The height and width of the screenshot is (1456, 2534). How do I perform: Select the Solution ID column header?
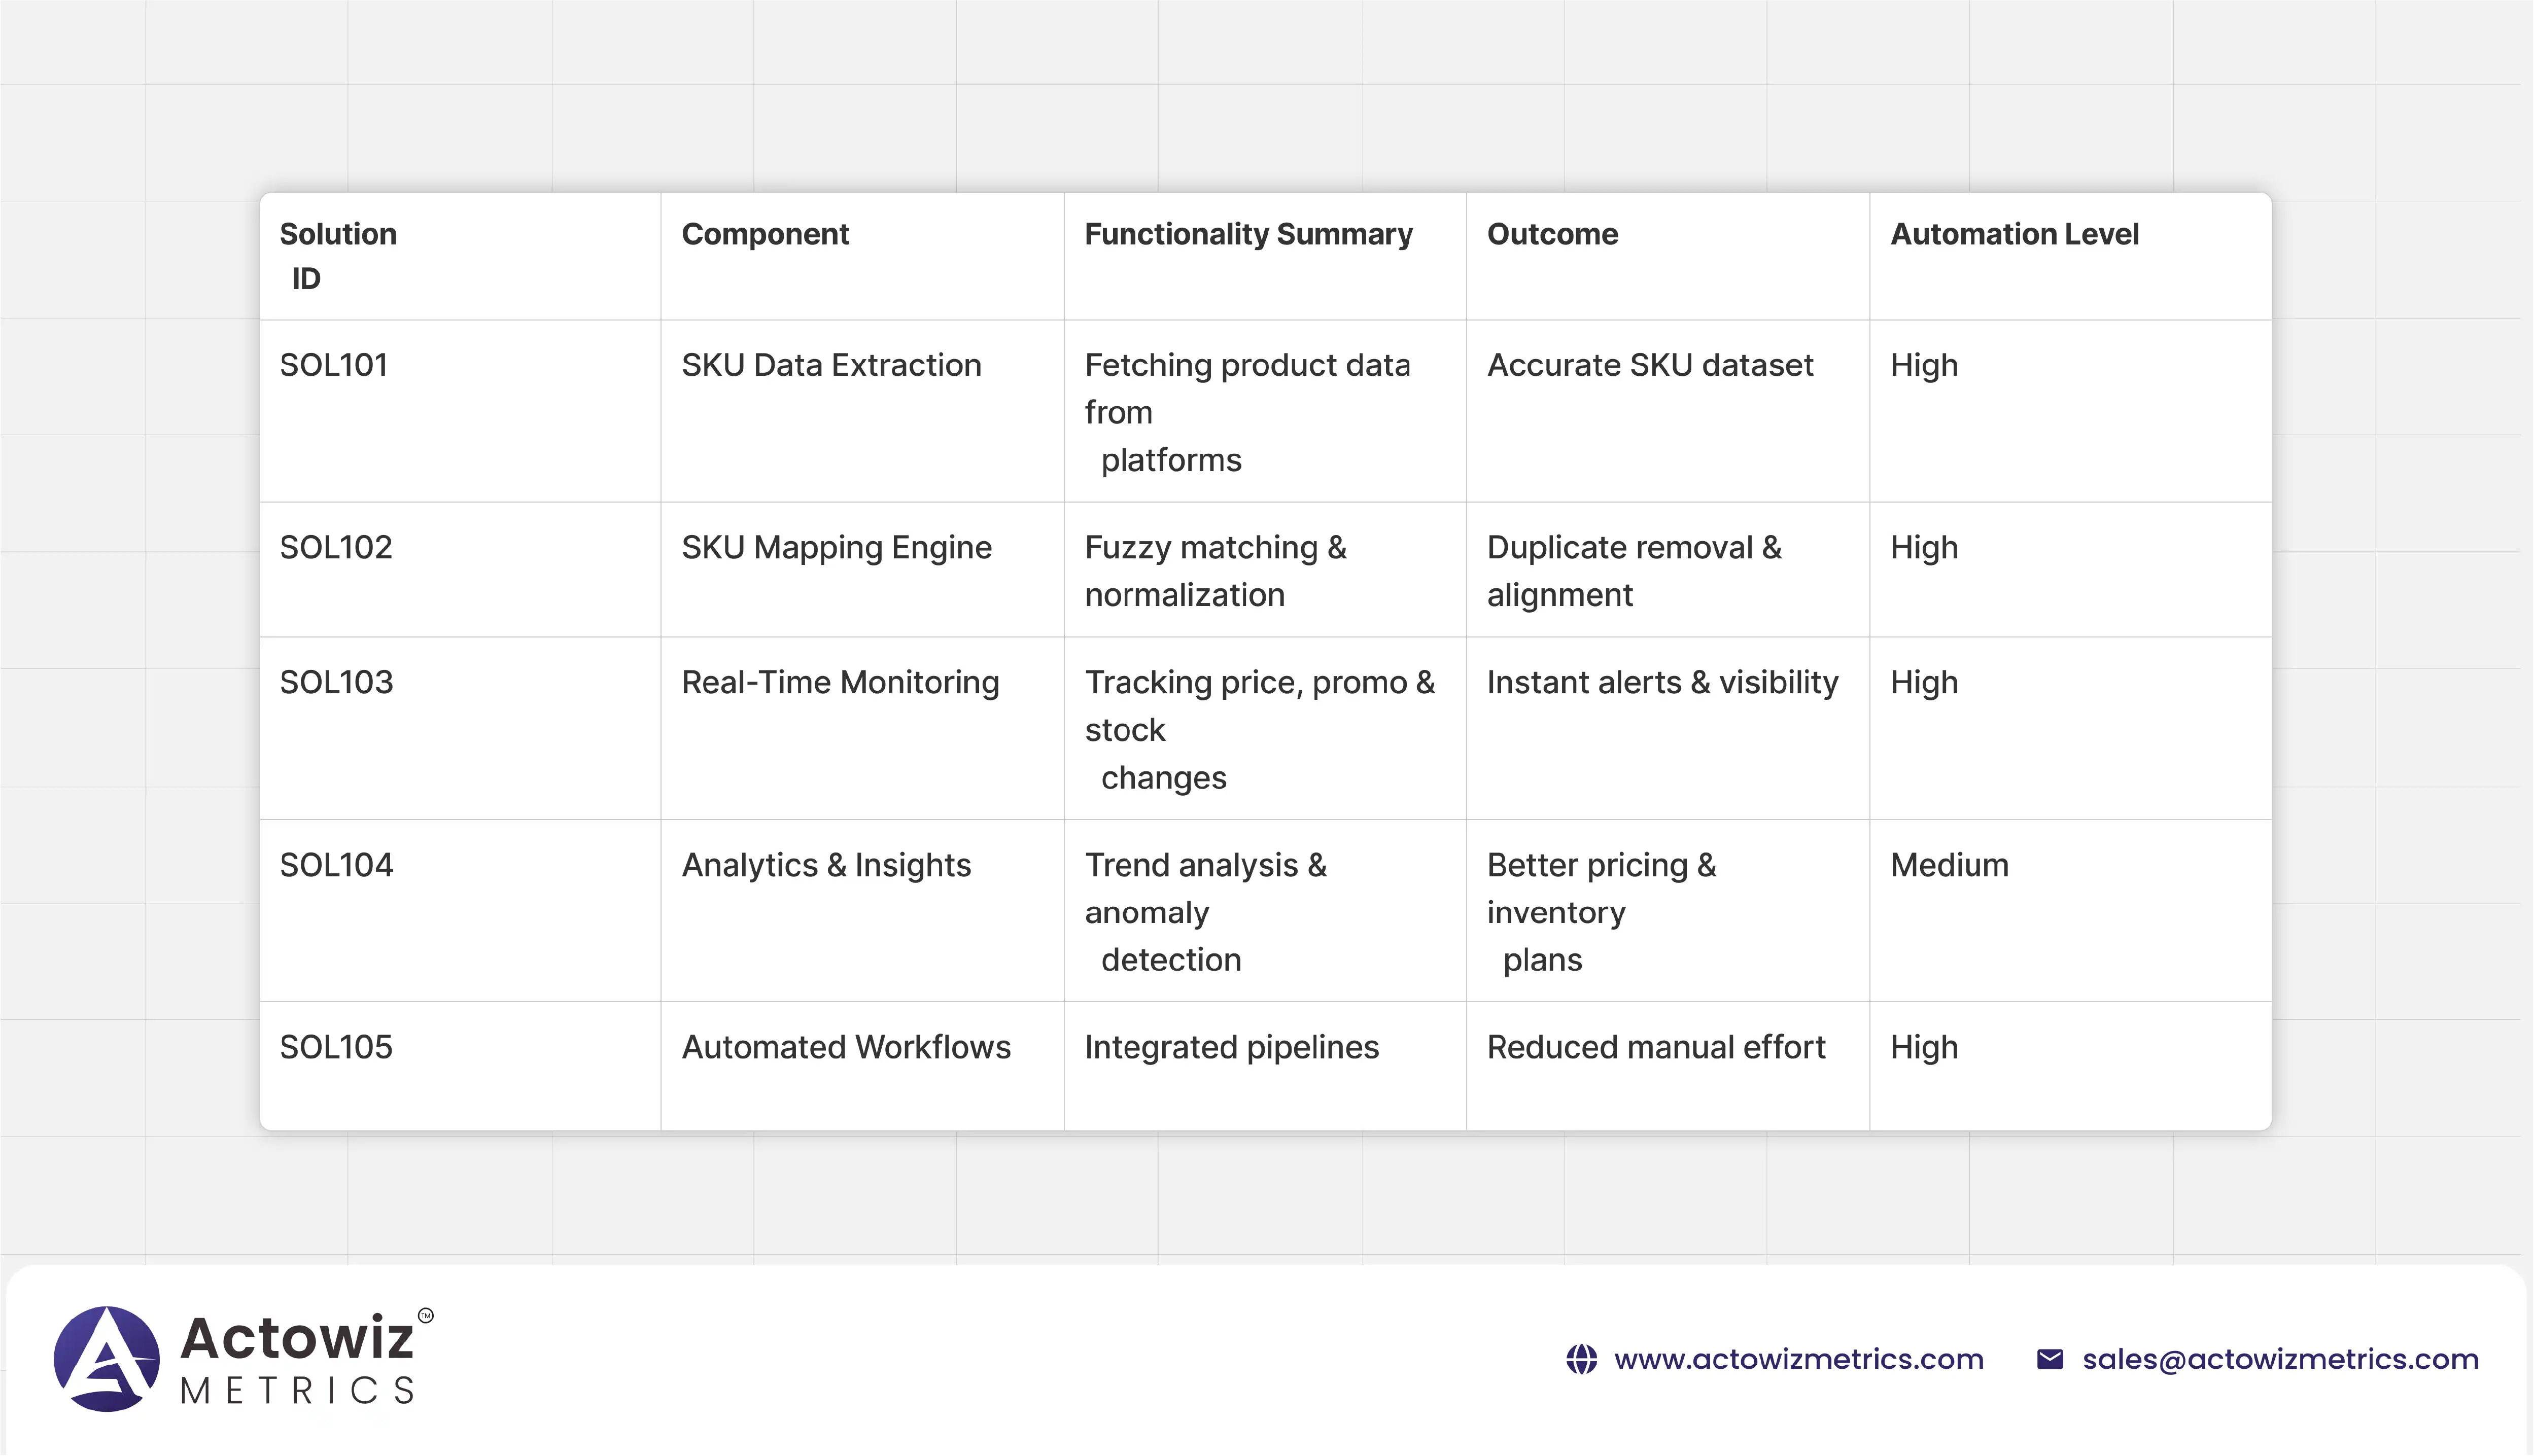click(338, 256)
